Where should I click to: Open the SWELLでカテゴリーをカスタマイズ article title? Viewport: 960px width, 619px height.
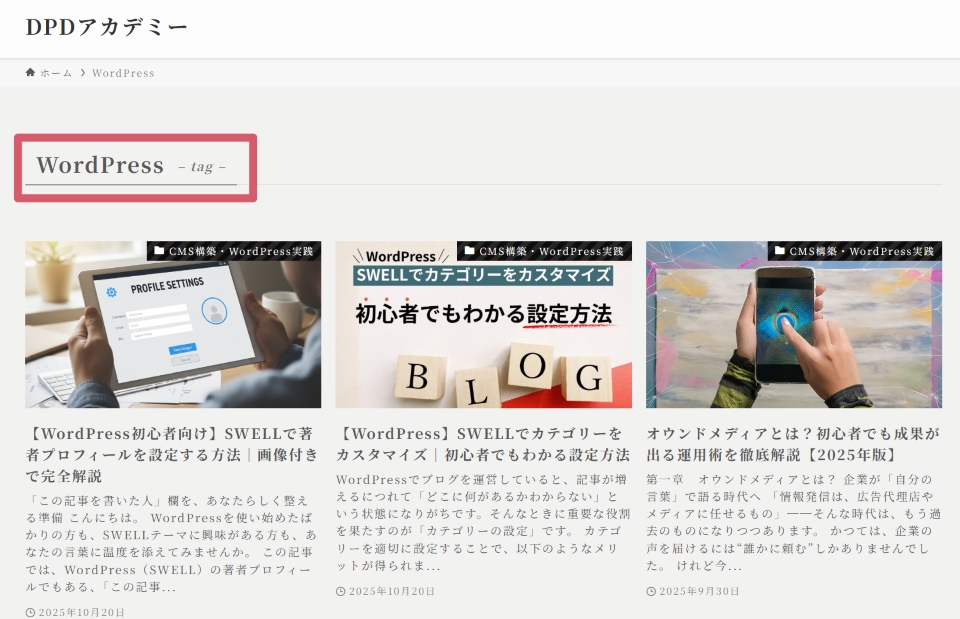click(x=483, y=444)
